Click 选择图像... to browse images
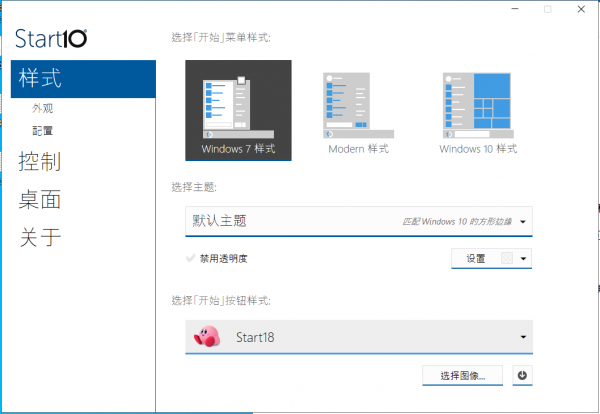 (x=462, y=375)
